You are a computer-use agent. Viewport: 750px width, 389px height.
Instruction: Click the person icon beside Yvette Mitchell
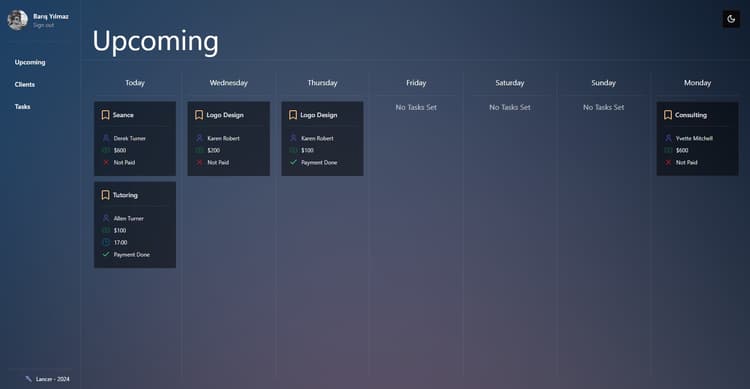668,138
